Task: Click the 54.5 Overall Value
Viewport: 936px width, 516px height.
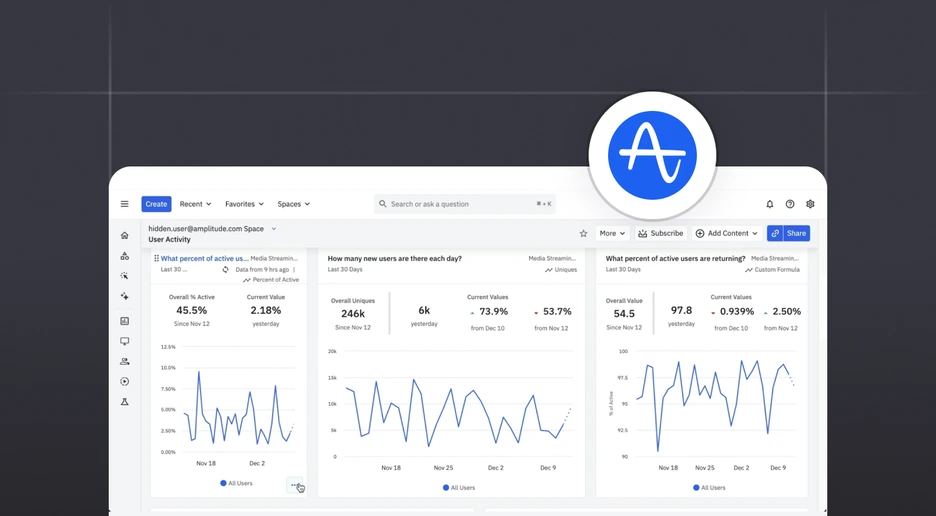Action: pyautogui.click(x=624, y=314)
